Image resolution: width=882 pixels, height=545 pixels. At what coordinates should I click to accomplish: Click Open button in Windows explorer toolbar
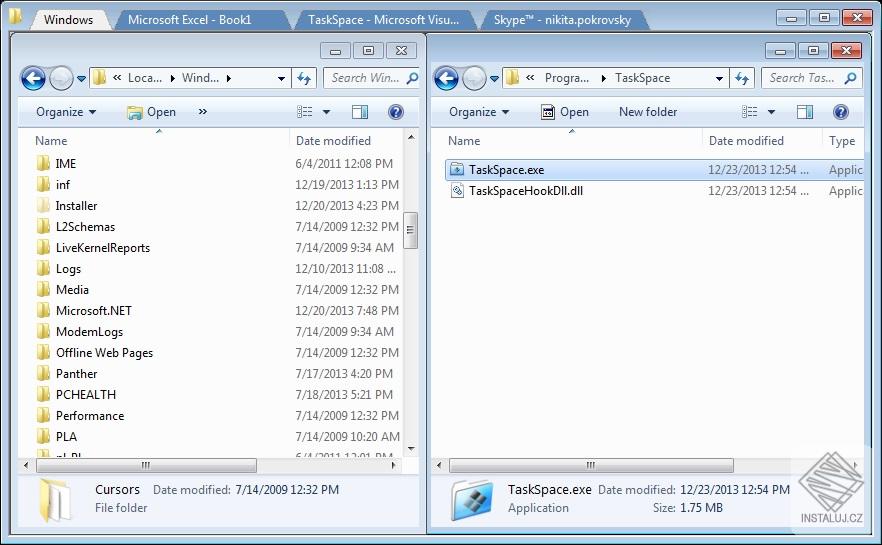point(151,112)
